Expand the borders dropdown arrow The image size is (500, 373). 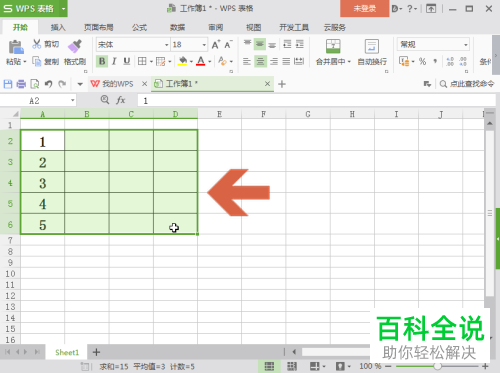point(151,61)
